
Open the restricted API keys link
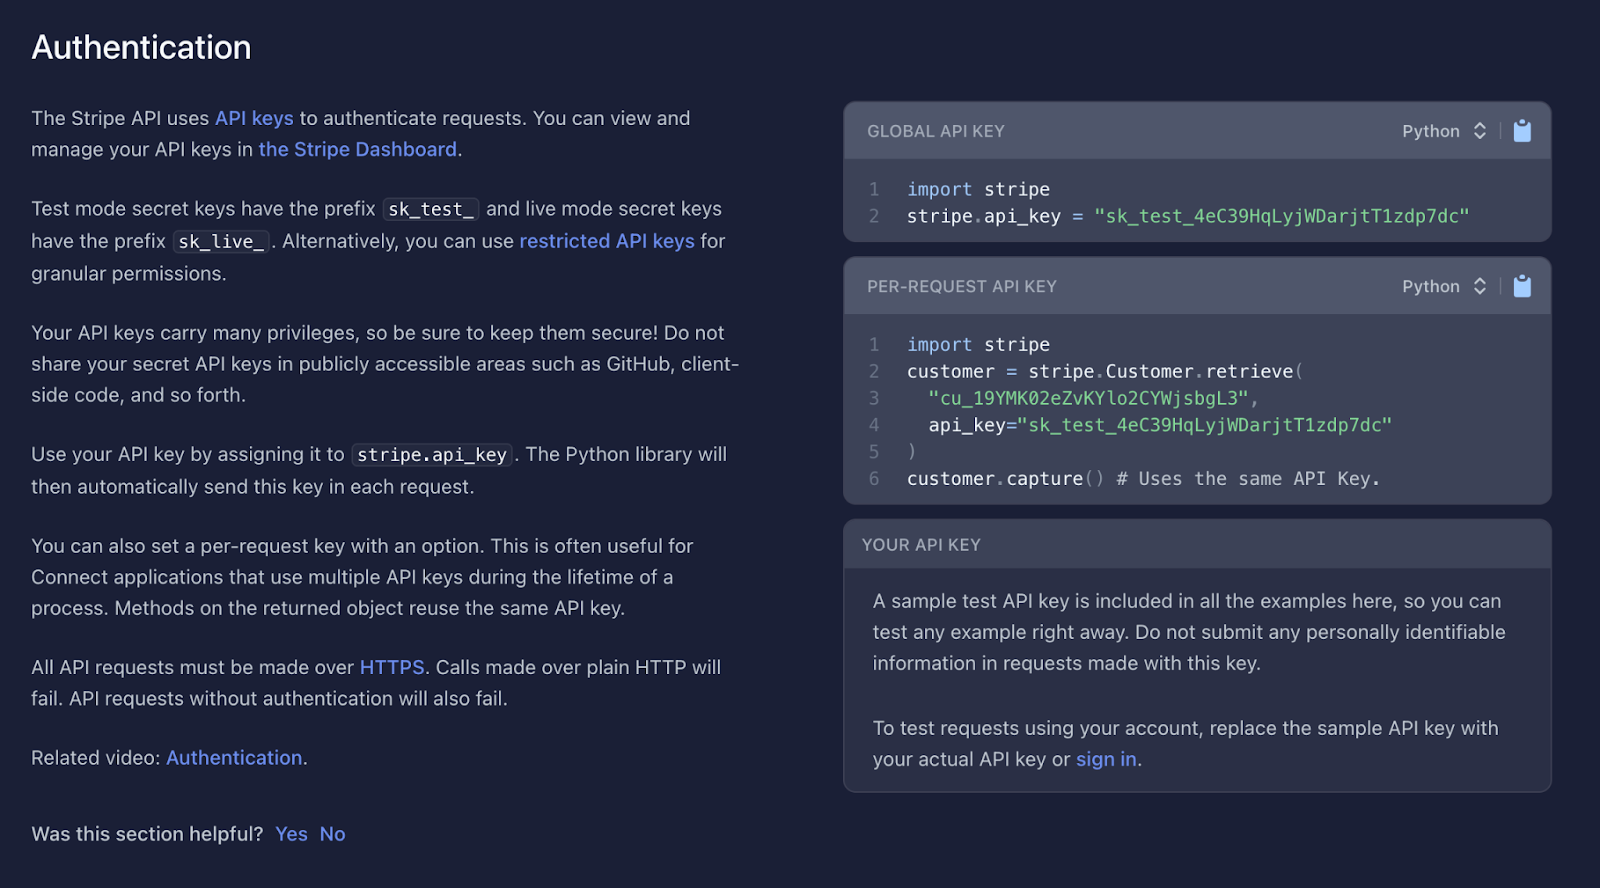pyautogui.click(x=607, y=241)
